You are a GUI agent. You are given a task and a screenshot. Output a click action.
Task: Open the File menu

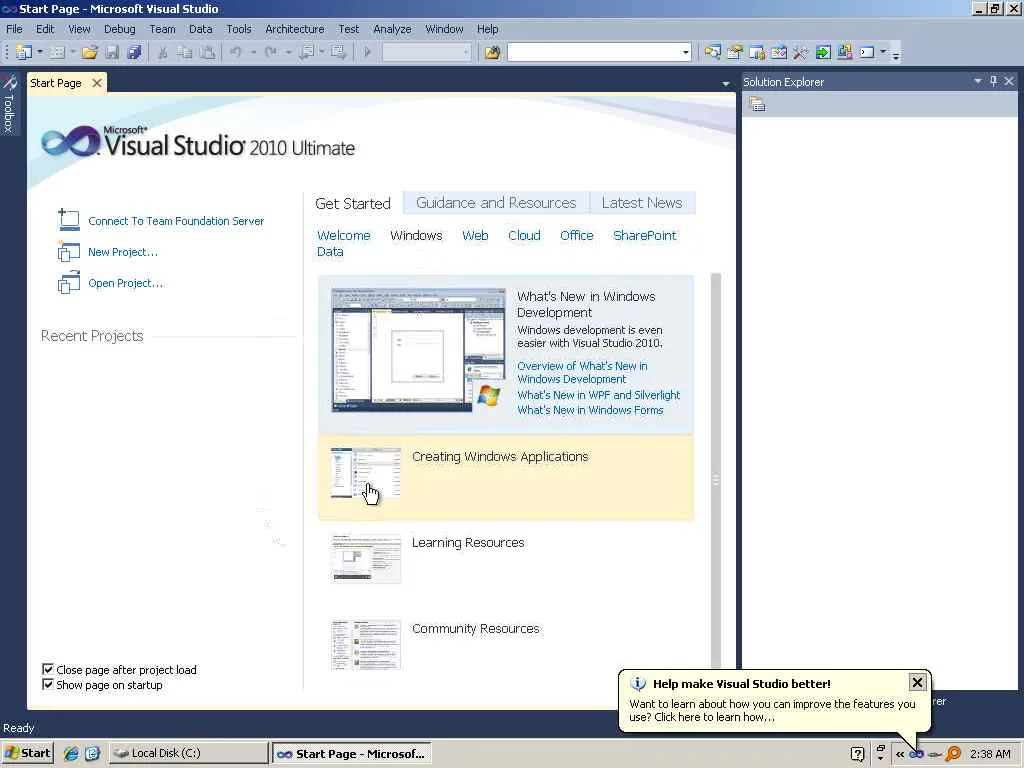[14, 29]
